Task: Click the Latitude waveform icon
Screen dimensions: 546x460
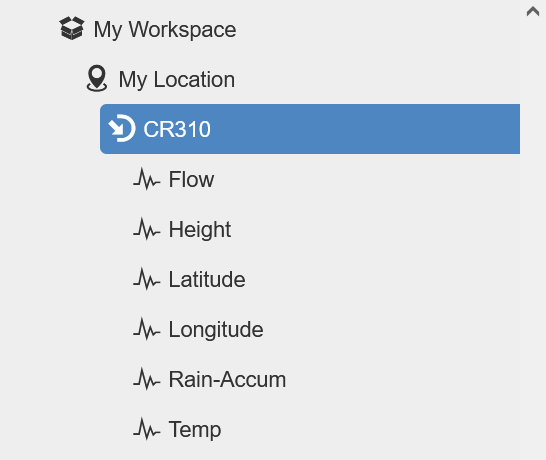Action: pyautogui.click(x=147, y=279)
